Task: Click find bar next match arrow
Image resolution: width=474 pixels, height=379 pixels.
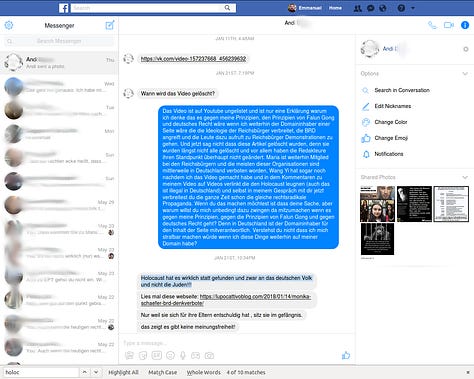Action: (96, 372)
